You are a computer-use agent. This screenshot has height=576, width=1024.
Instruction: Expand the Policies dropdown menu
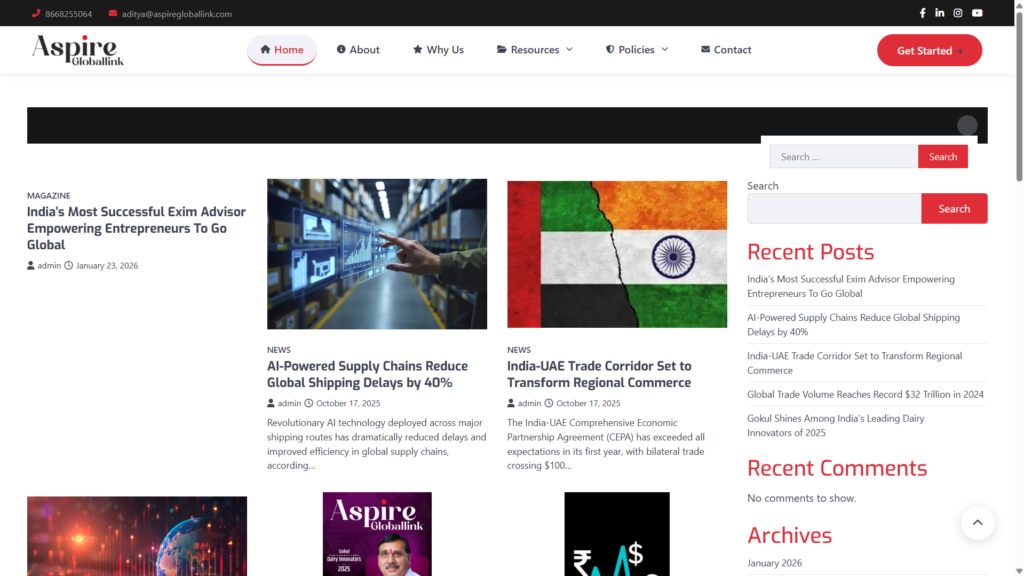(x=637, y=50)
